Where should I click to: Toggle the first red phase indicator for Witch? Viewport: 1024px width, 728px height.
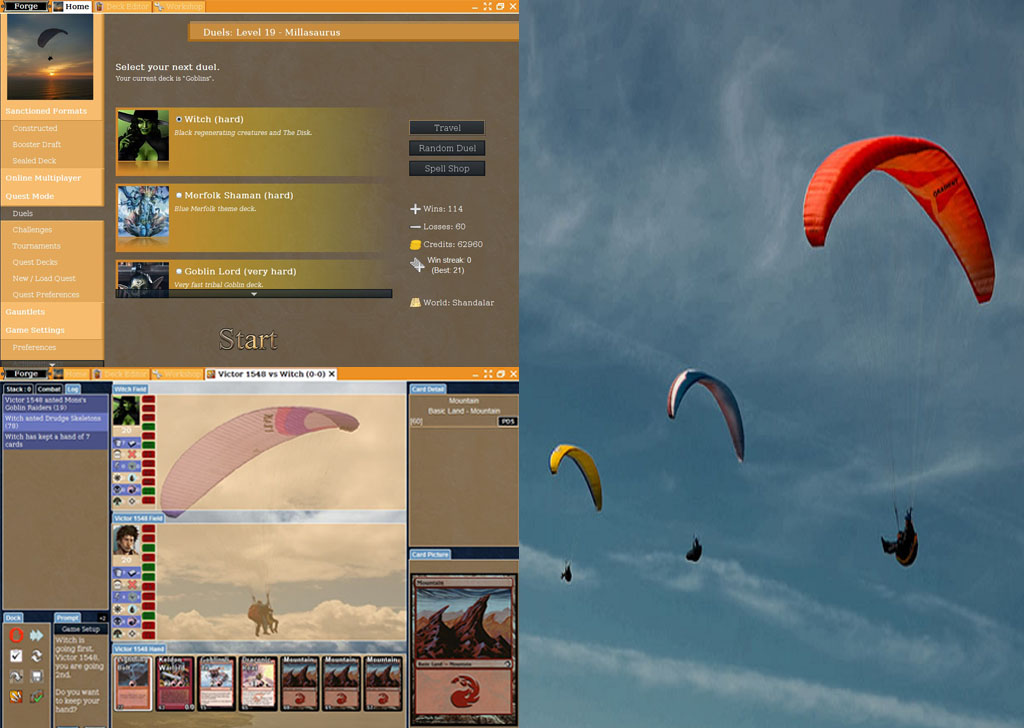(x=148, y=401)
